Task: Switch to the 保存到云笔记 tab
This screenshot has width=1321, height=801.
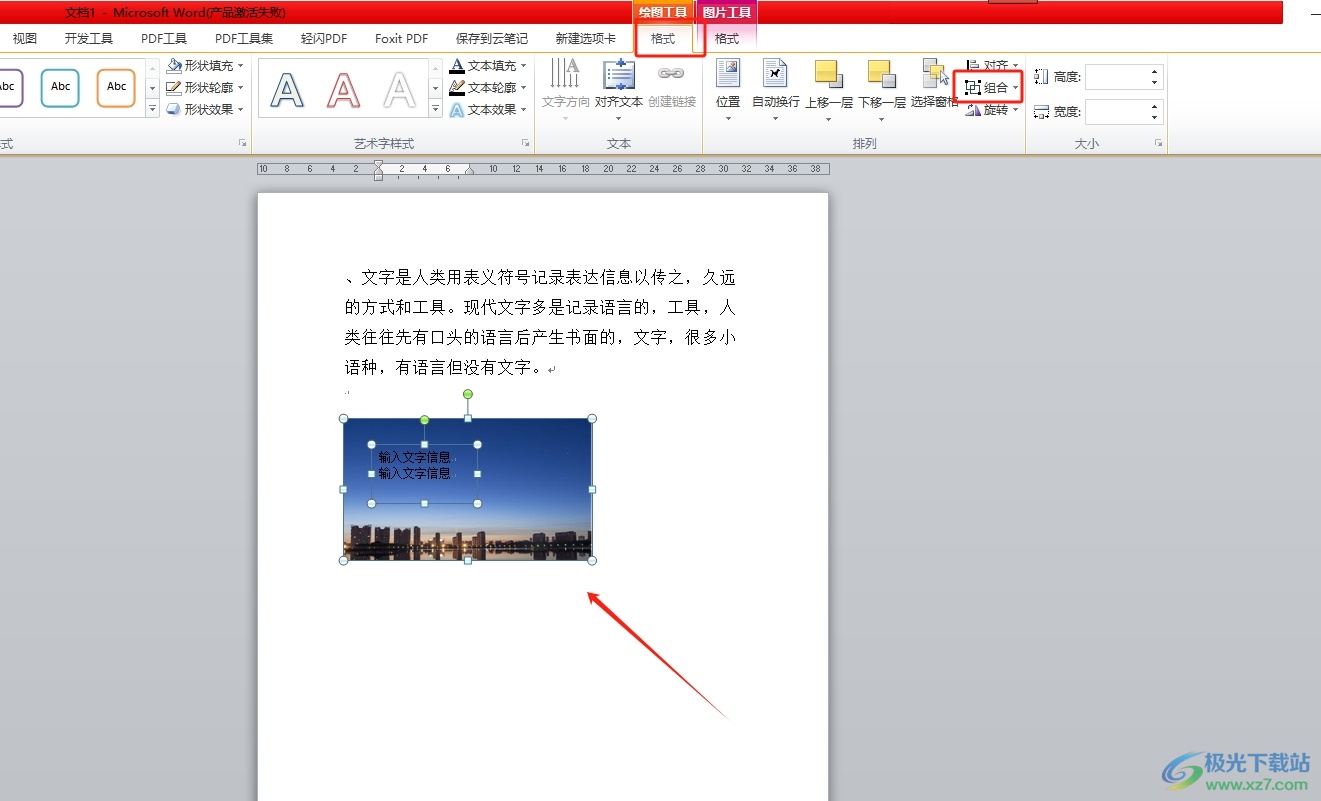Action: 492,39
